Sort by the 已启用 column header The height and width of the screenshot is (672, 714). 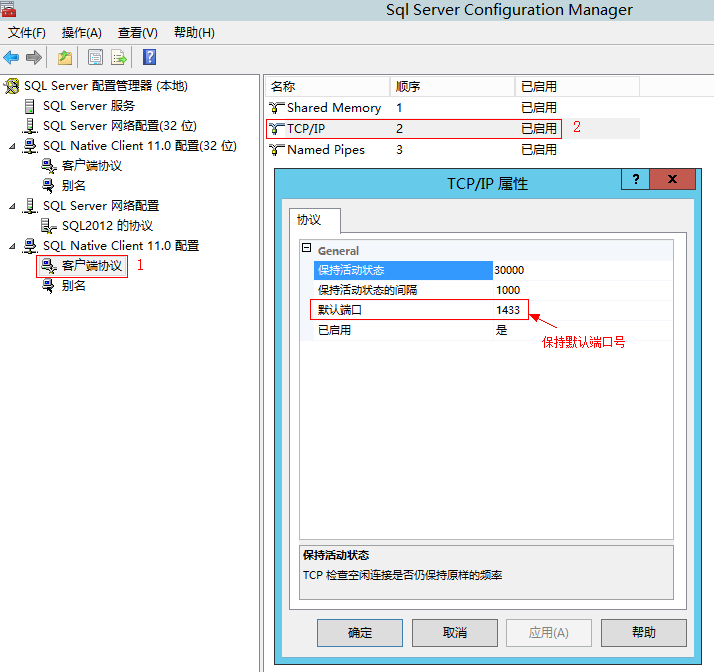pyautogui.click(x=577, y=87)
